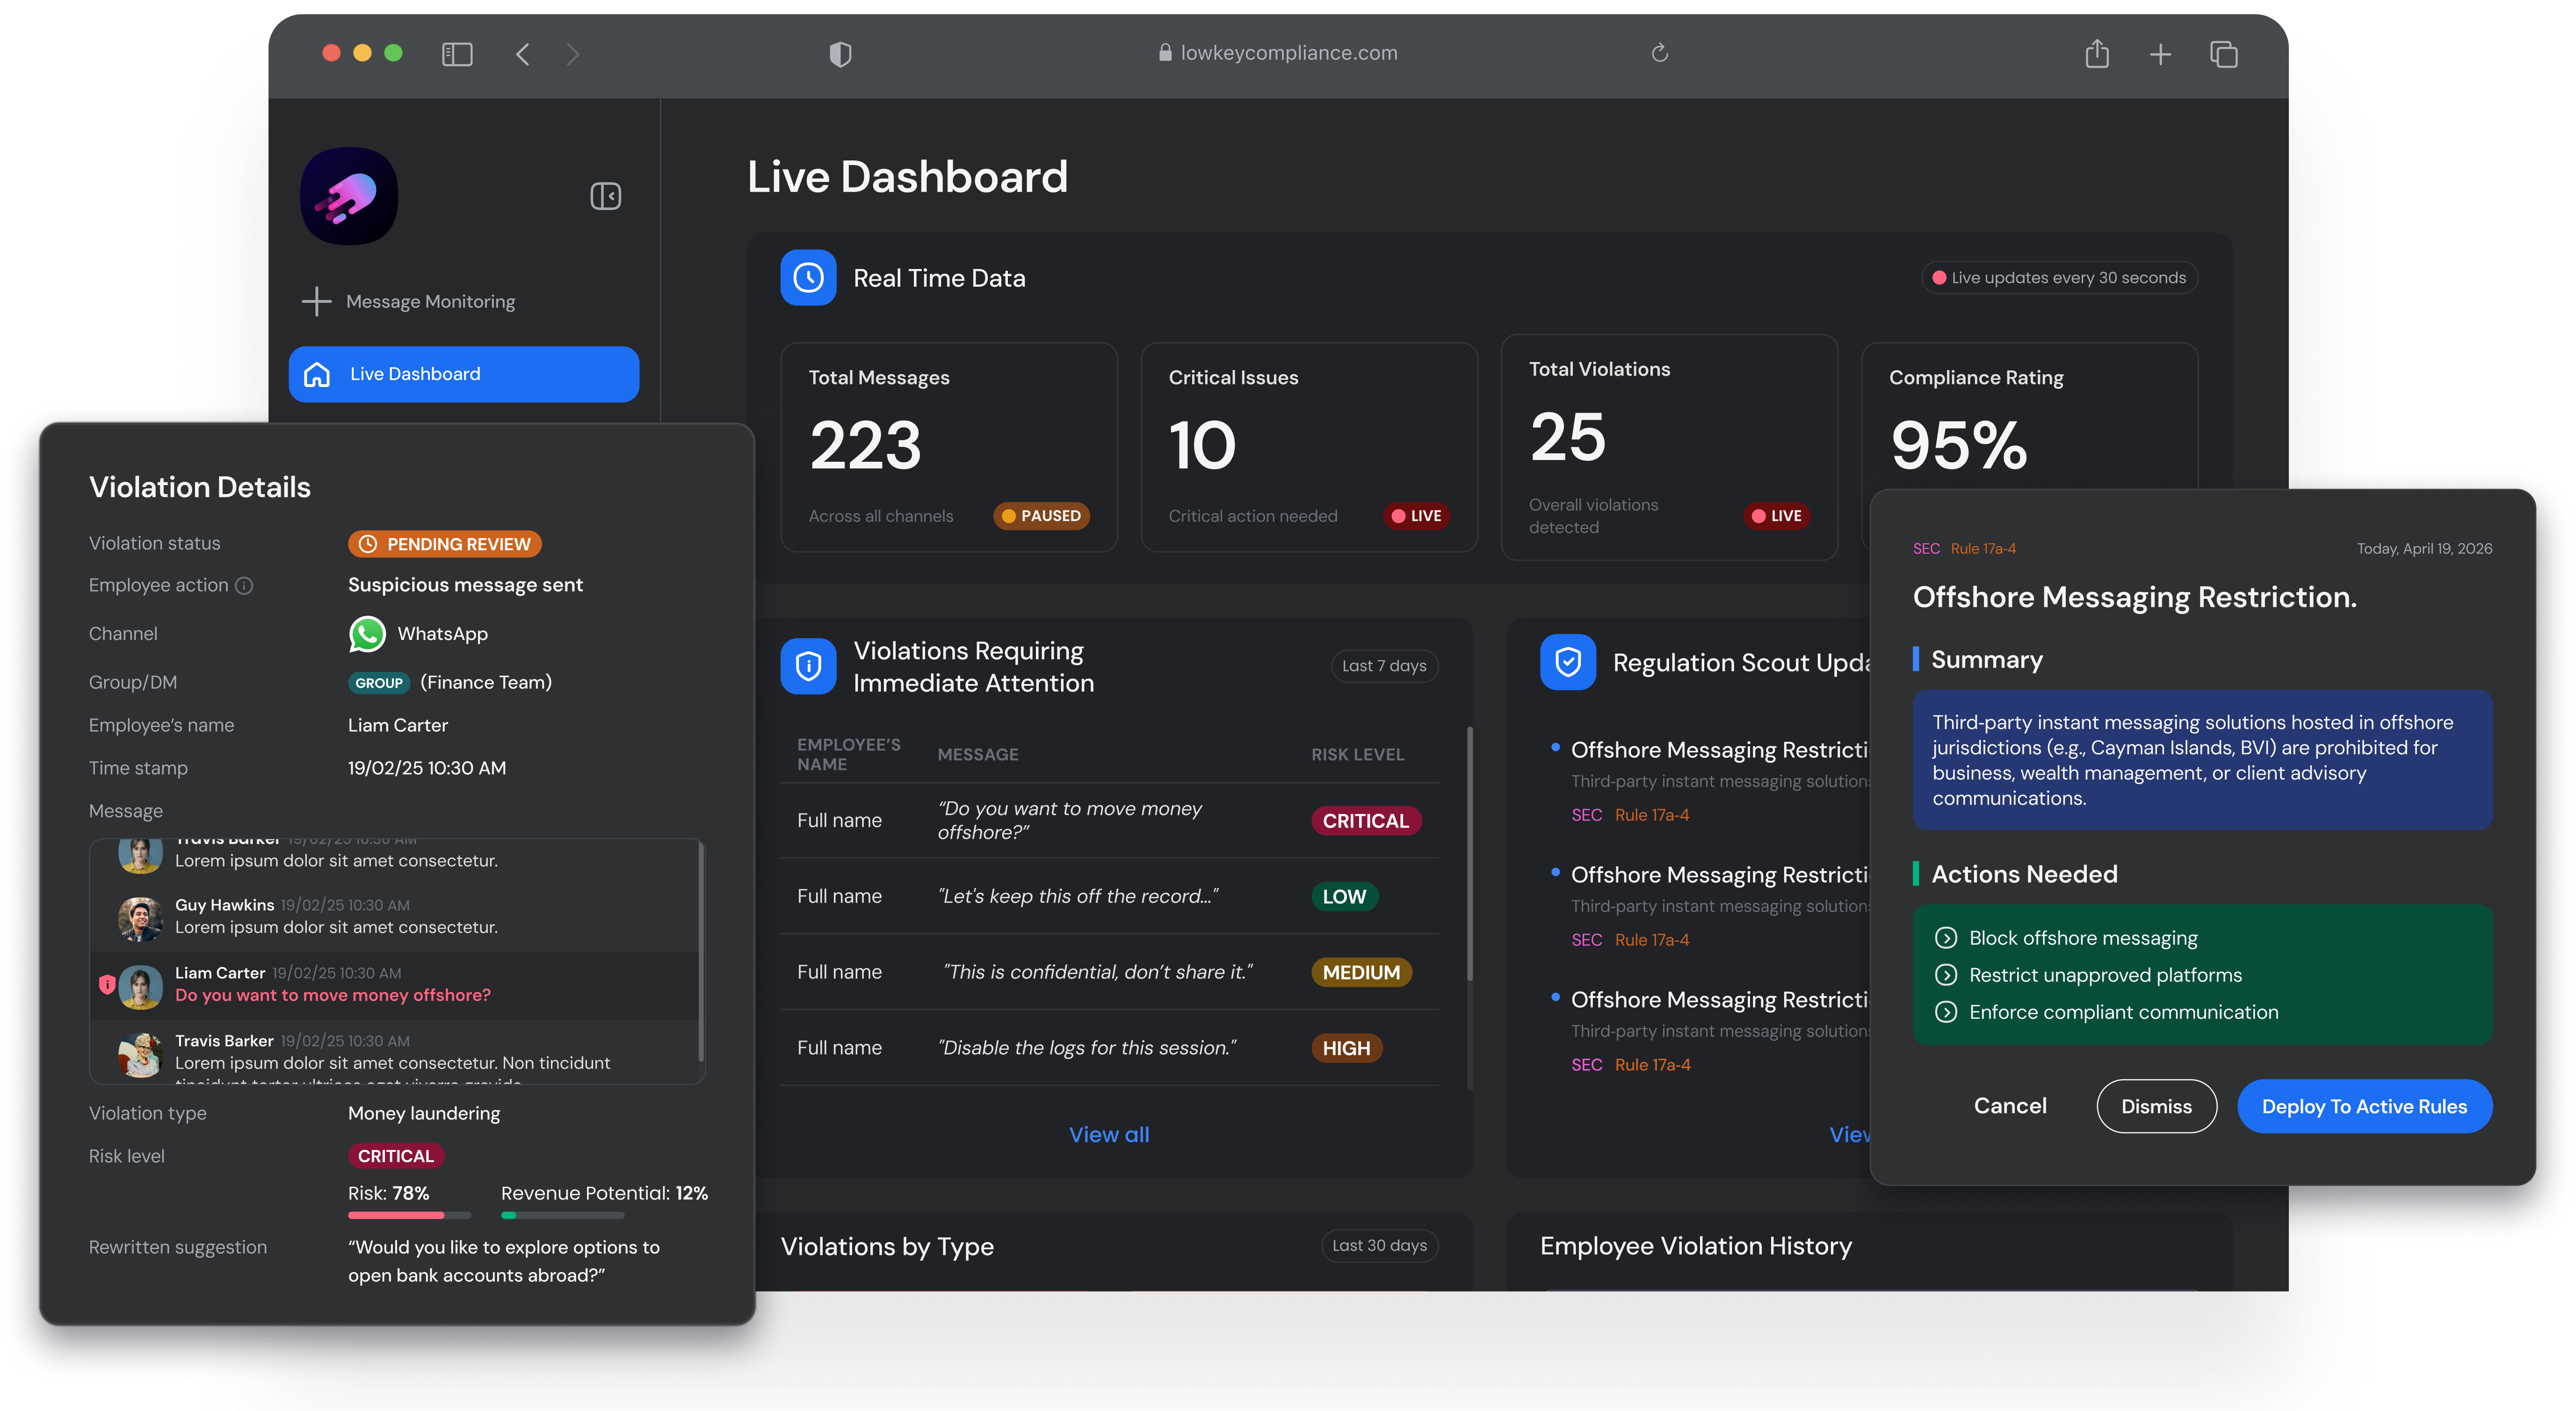Click the lowkeycompliance.com address bar
The width and height of the screenshot is (2576, 1411).
click(x=1278, y=53)
